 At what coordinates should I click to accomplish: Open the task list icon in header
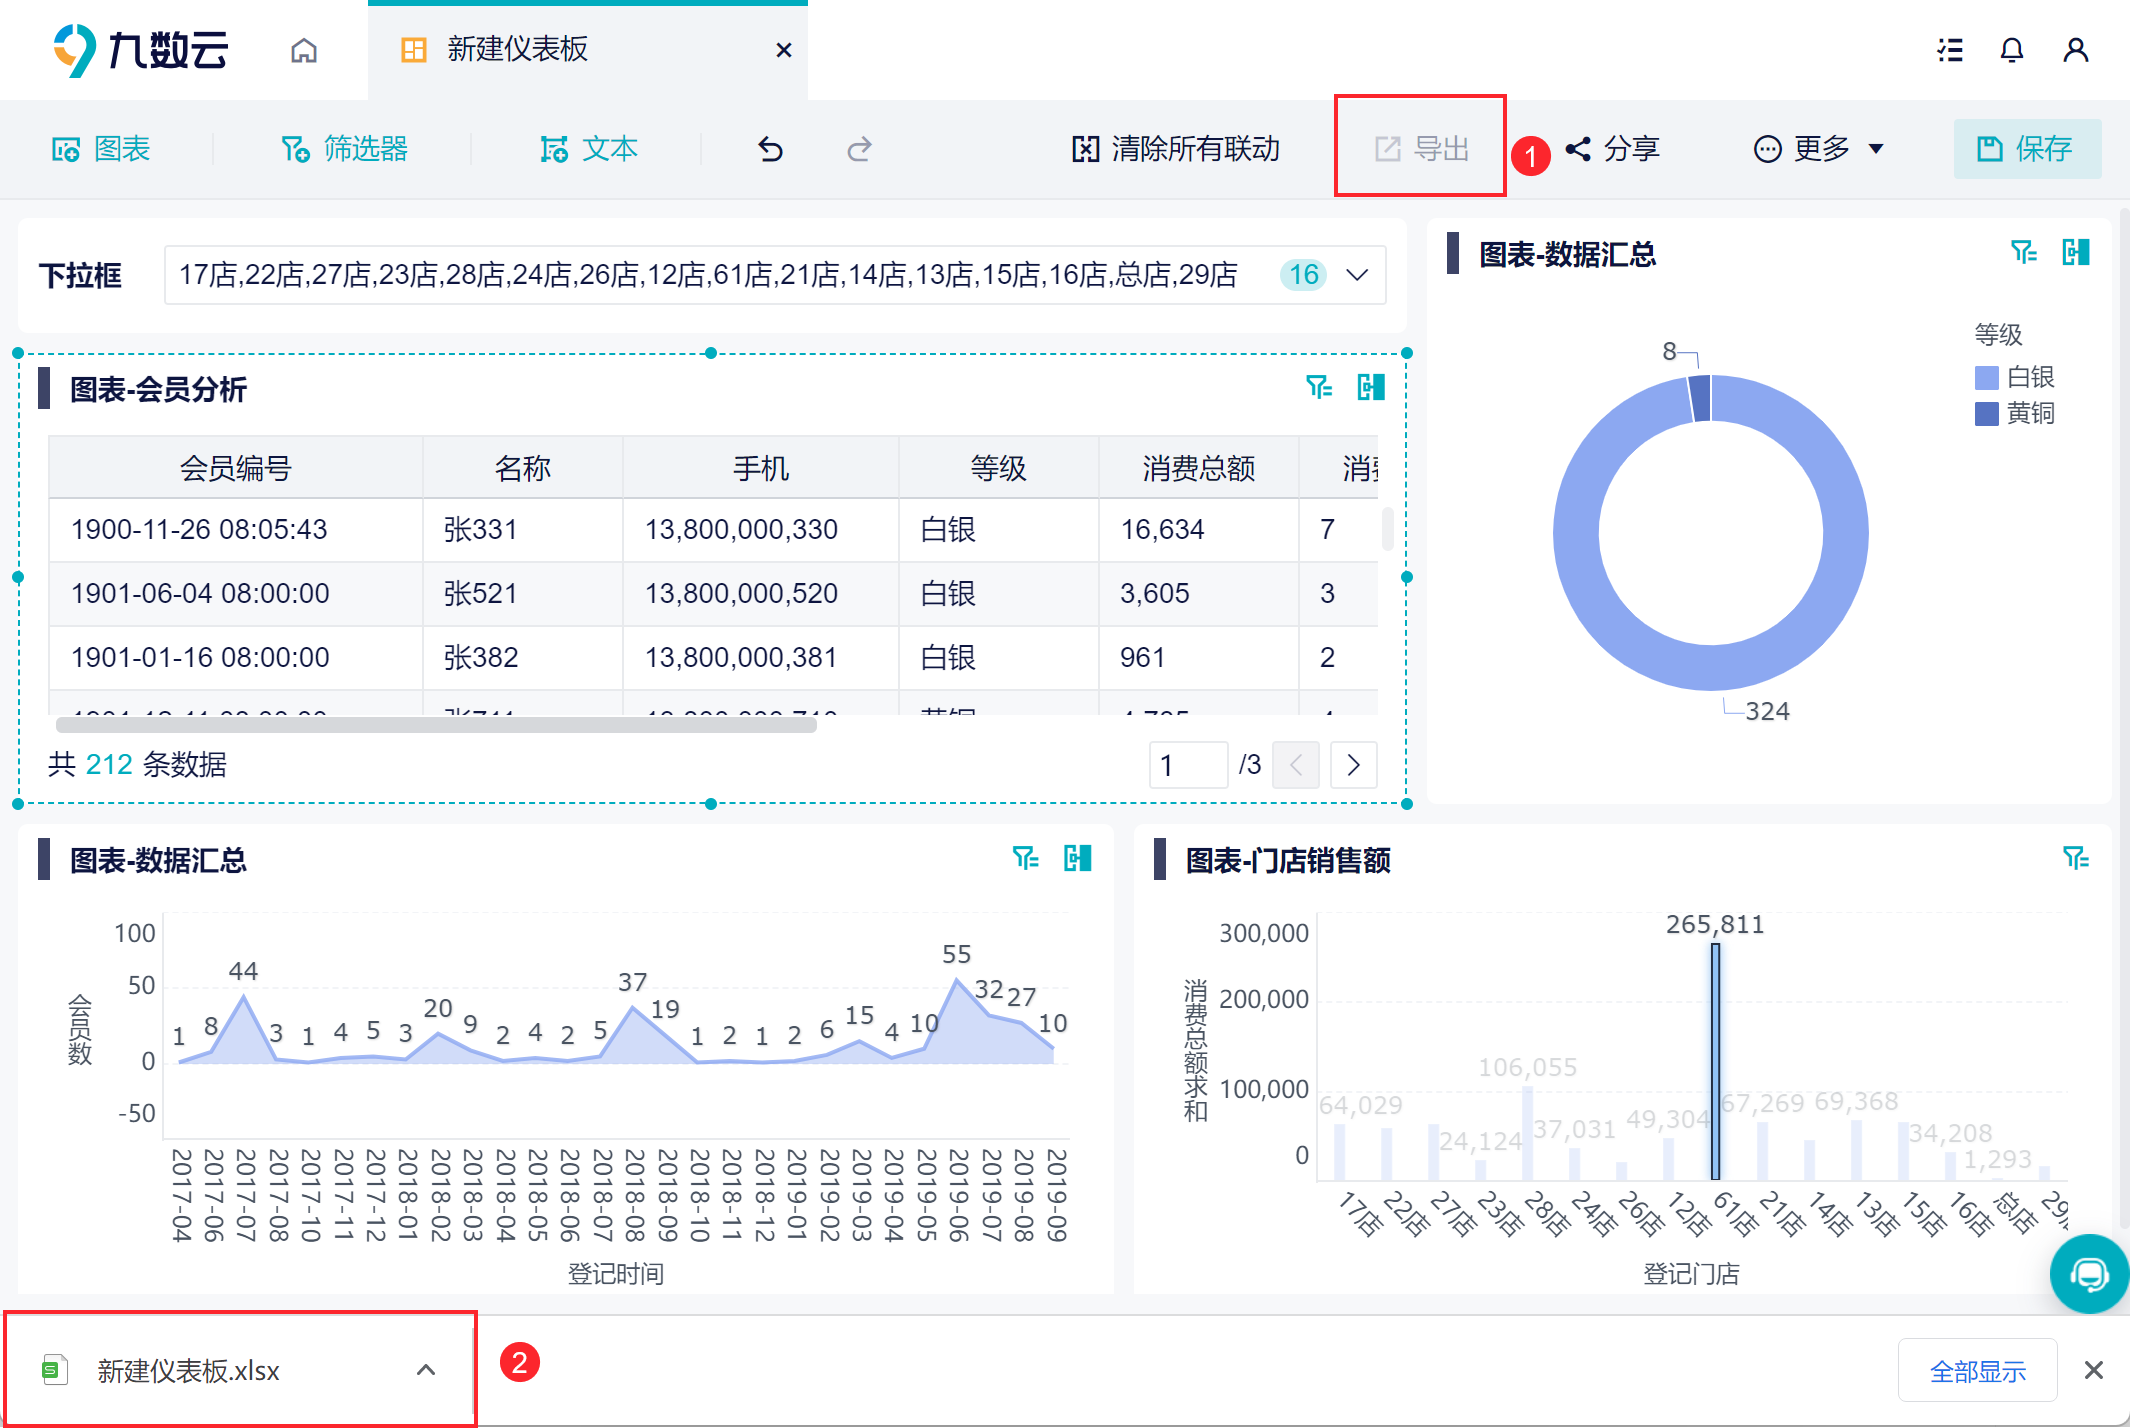point(1949,50)
